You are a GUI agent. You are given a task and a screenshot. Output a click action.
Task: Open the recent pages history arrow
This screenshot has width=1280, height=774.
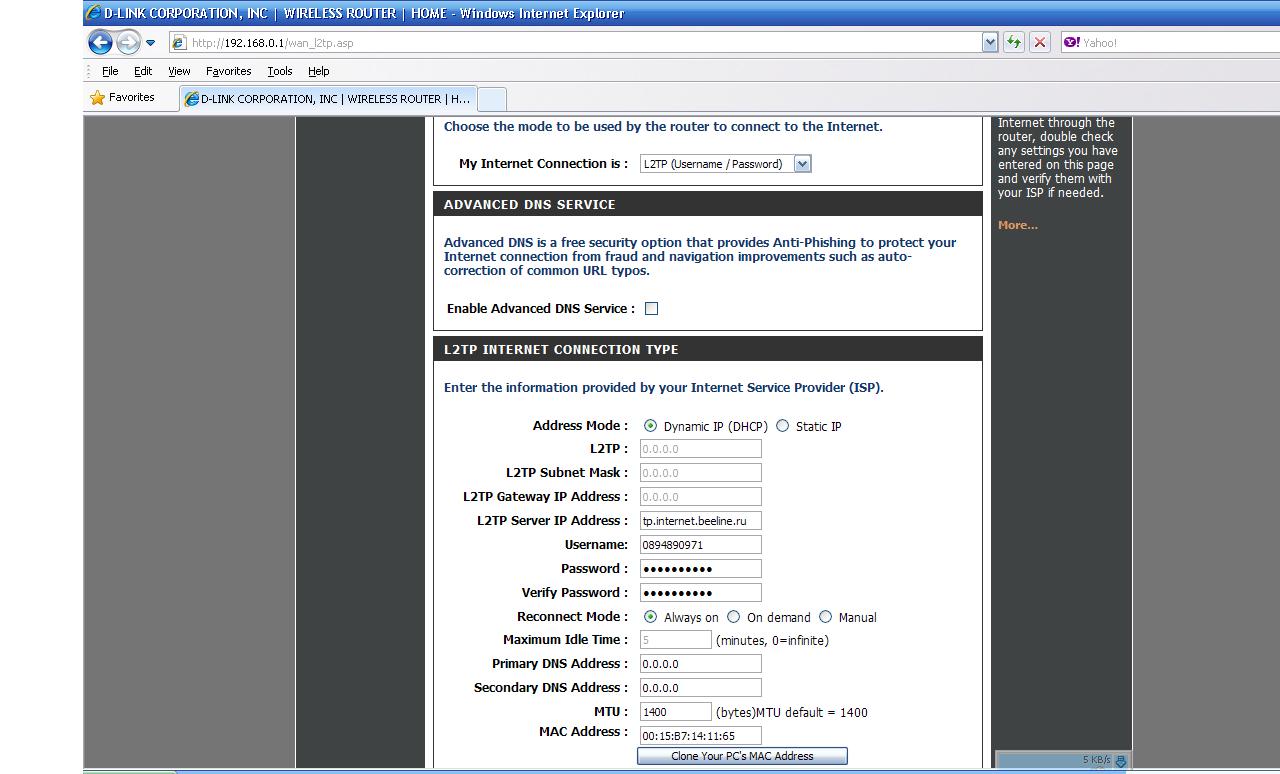pyautogui.click(x=150, y=43)
